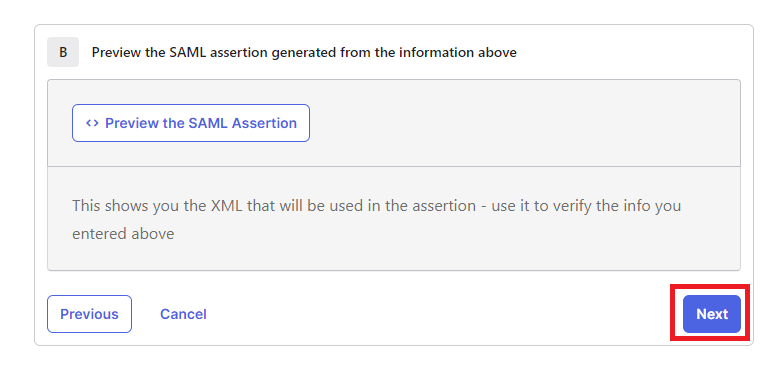This screenshot has width=783, height=365.
Task: Click the "Cancel" text link beside Previous
Action: (x=183, y=314)
